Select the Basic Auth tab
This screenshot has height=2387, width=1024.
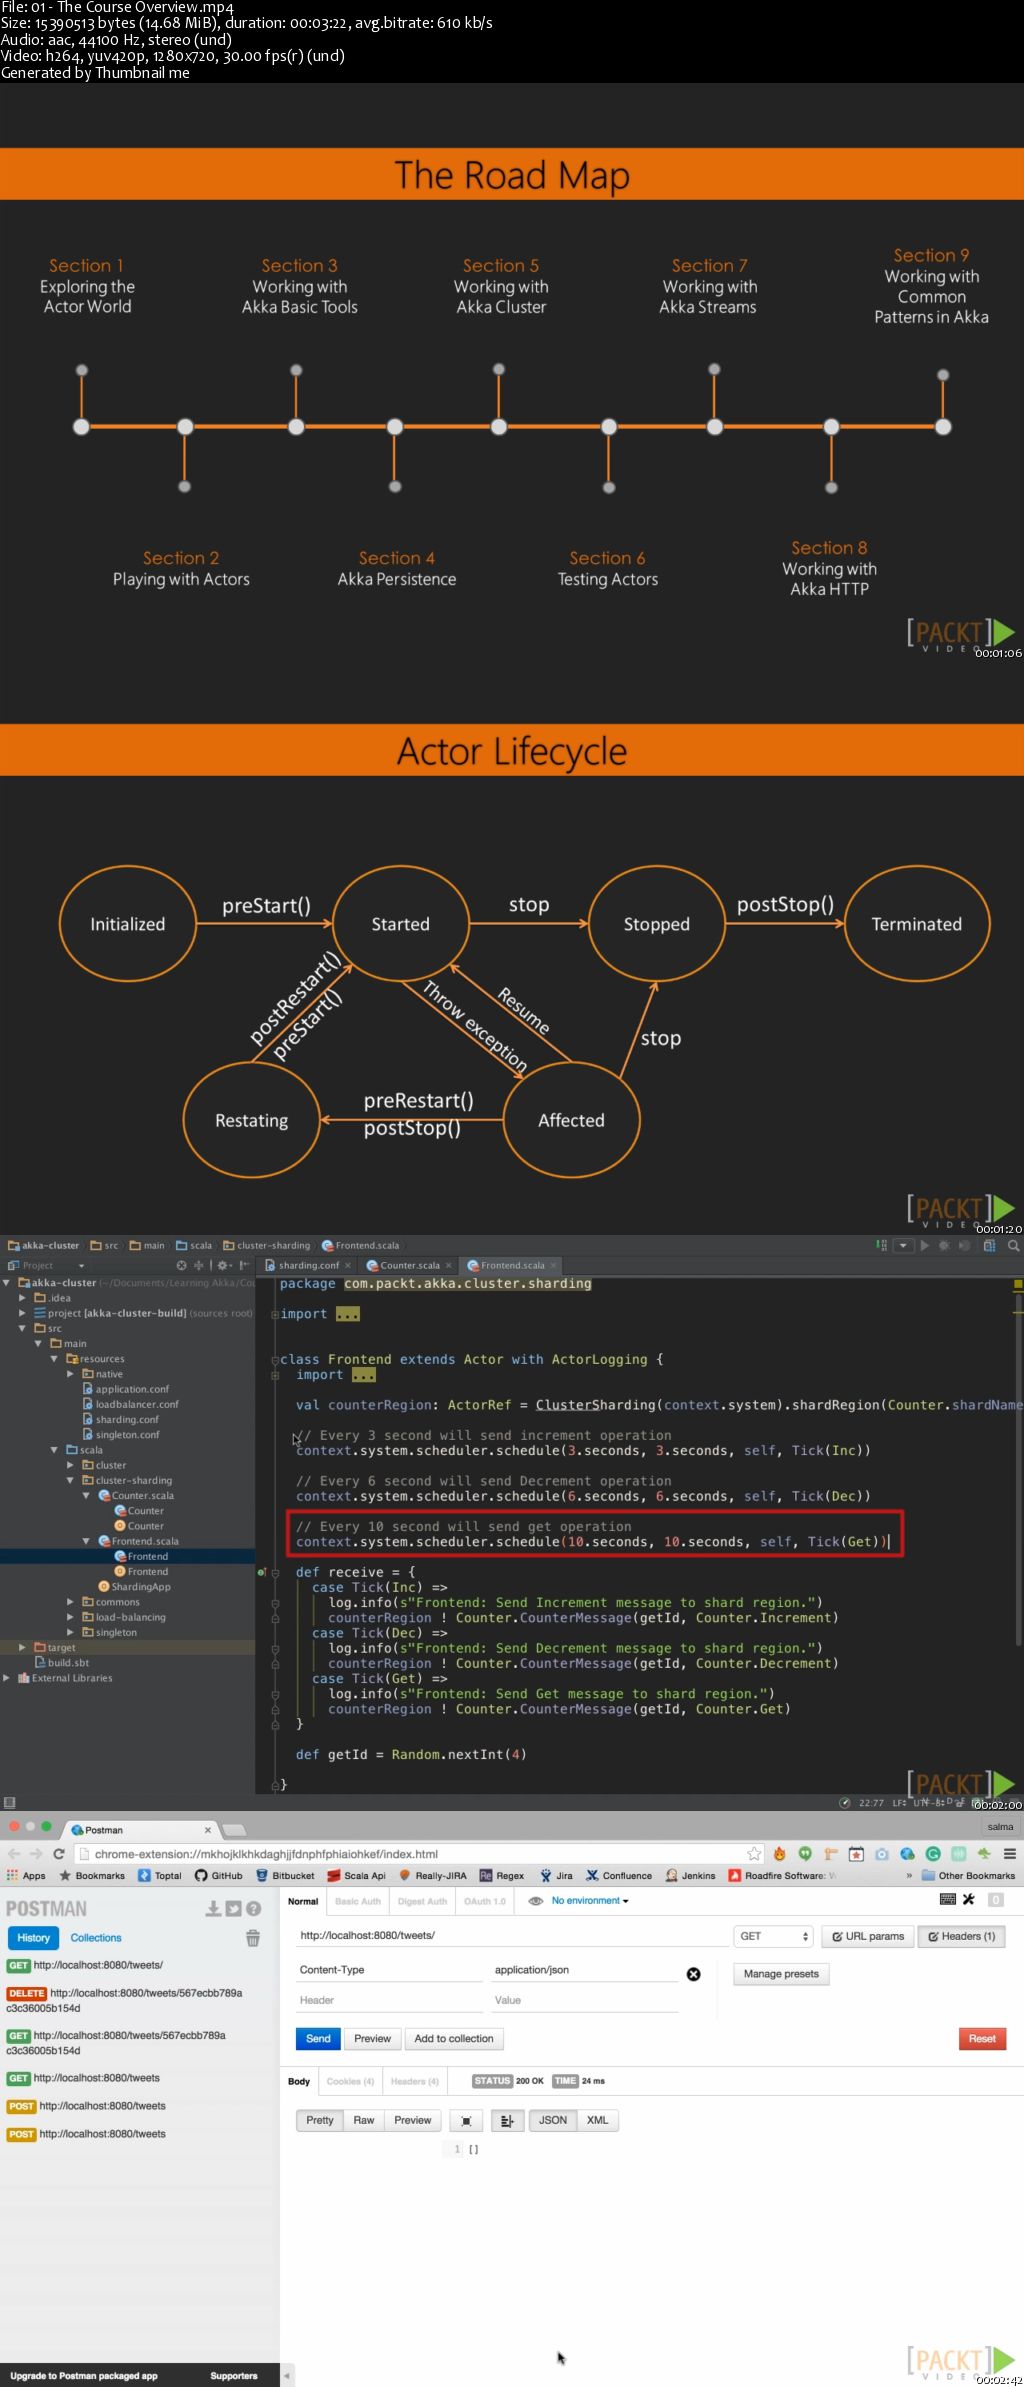point(358,1901)
